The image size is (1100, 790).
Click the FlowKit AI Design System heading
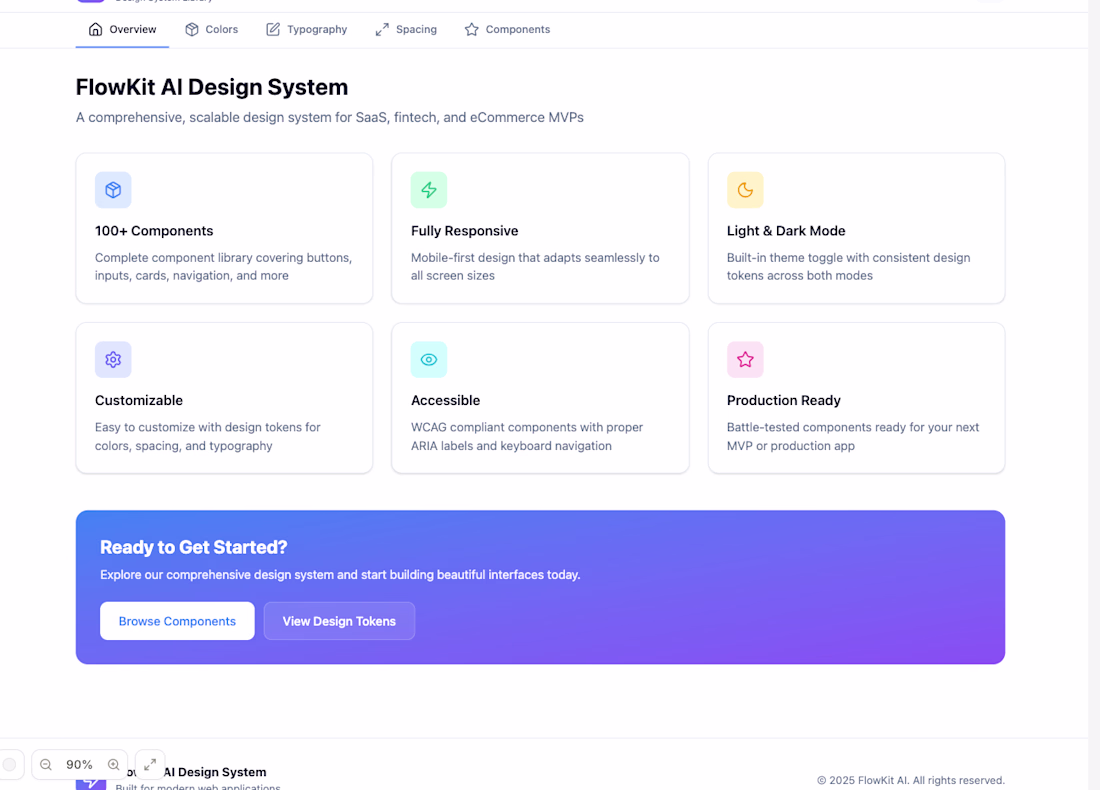click(x=212, y=87)
